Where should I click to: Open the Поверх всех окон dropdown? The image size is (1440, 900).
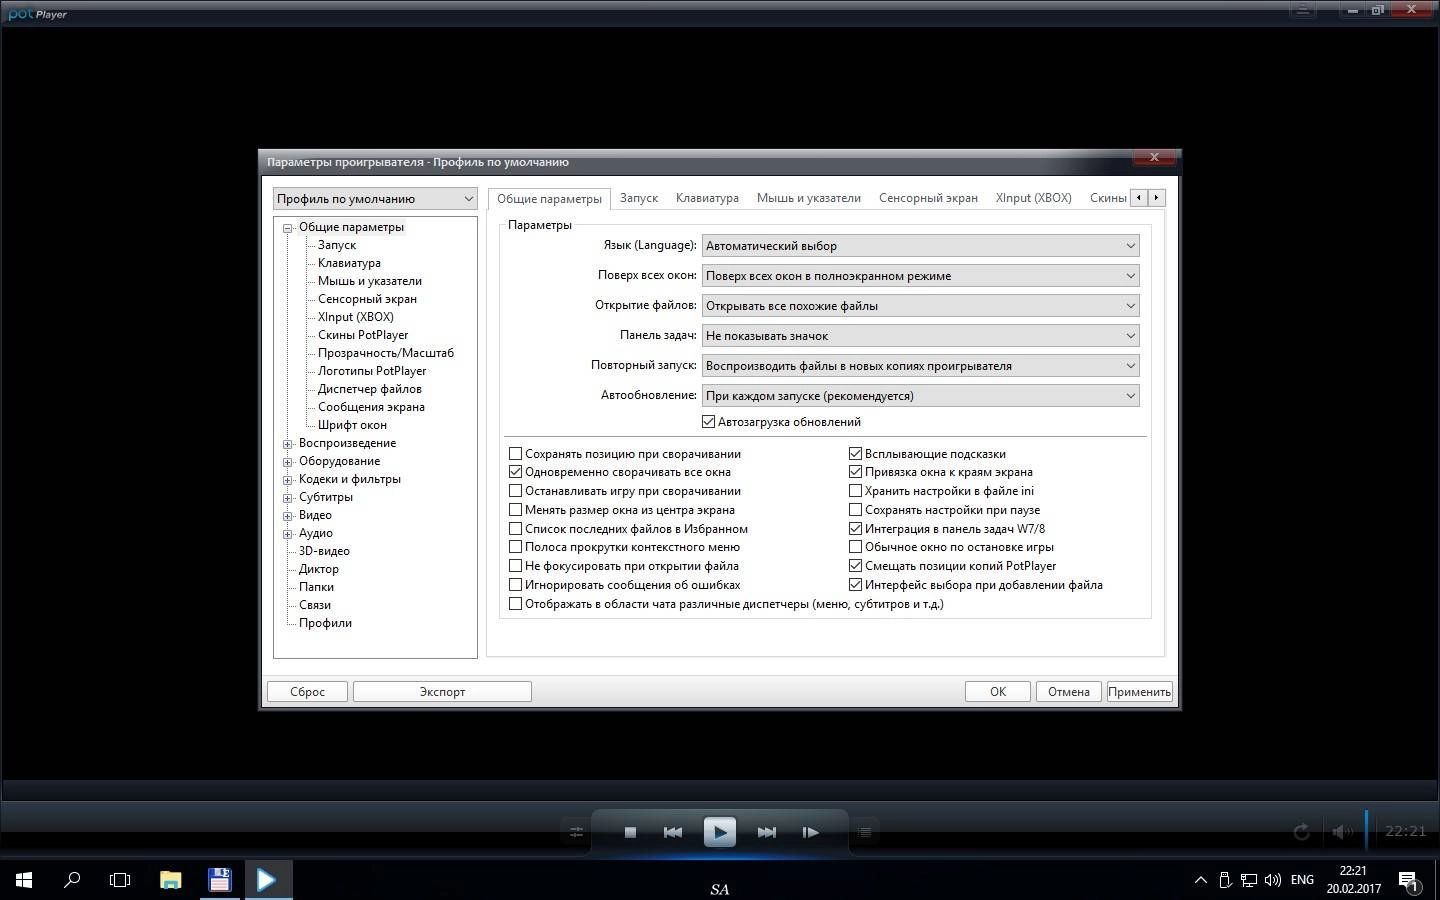[920, 276]
